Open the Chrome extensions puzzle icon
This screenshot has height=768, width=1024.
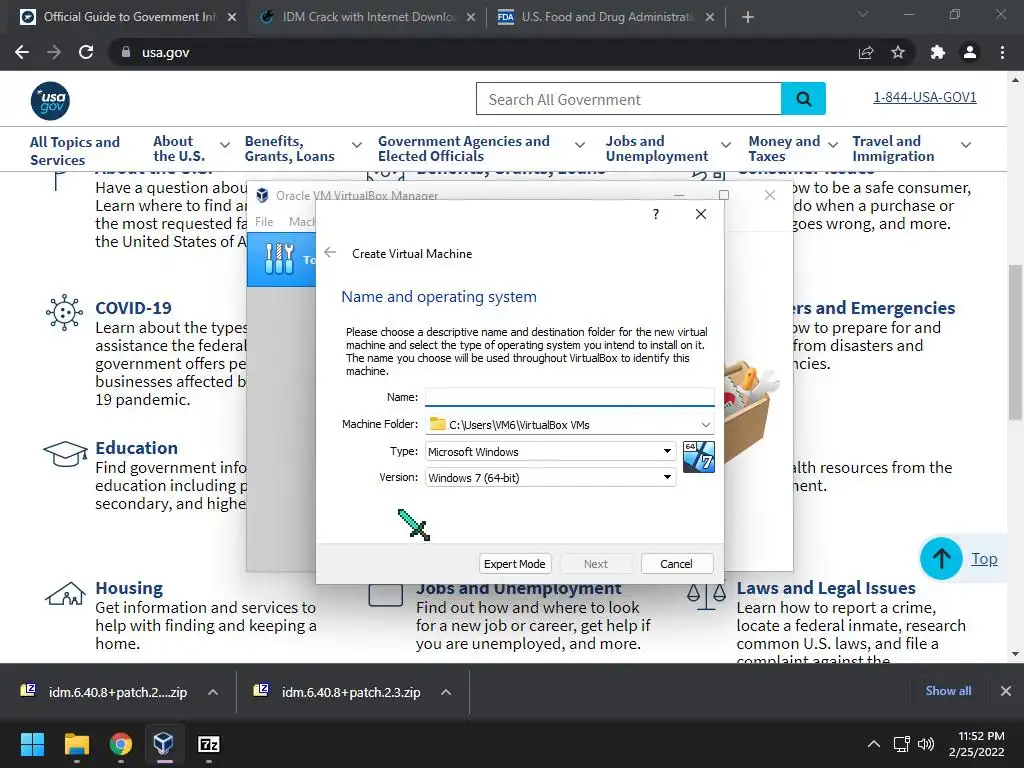click(938, 52)
